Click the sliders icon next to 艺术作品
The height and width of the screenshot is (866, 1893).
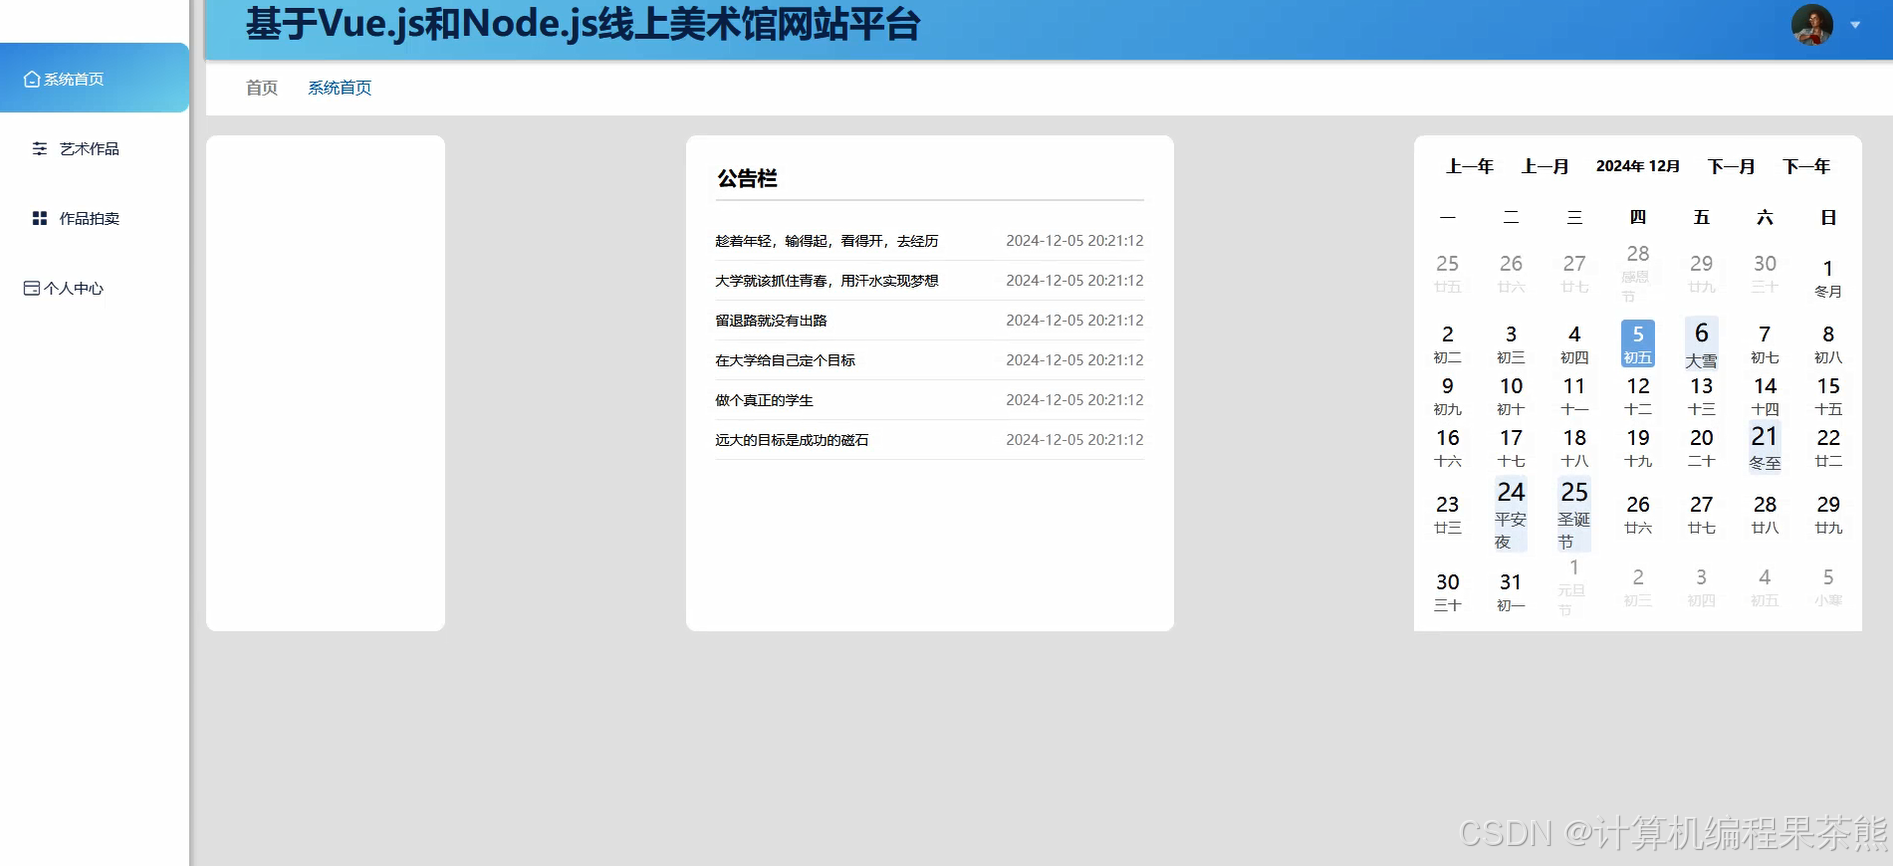40,148
